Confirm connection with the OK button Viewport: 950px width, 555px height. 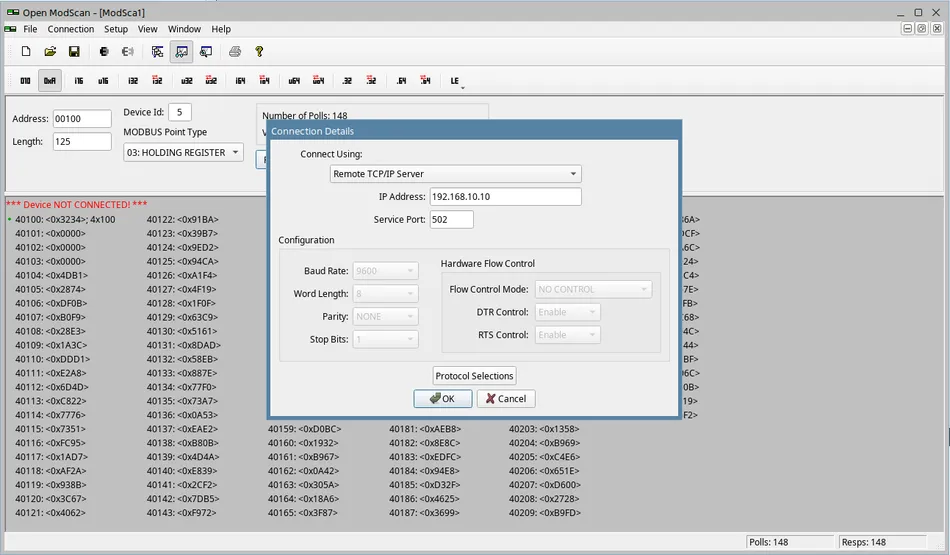pos(443,399)
